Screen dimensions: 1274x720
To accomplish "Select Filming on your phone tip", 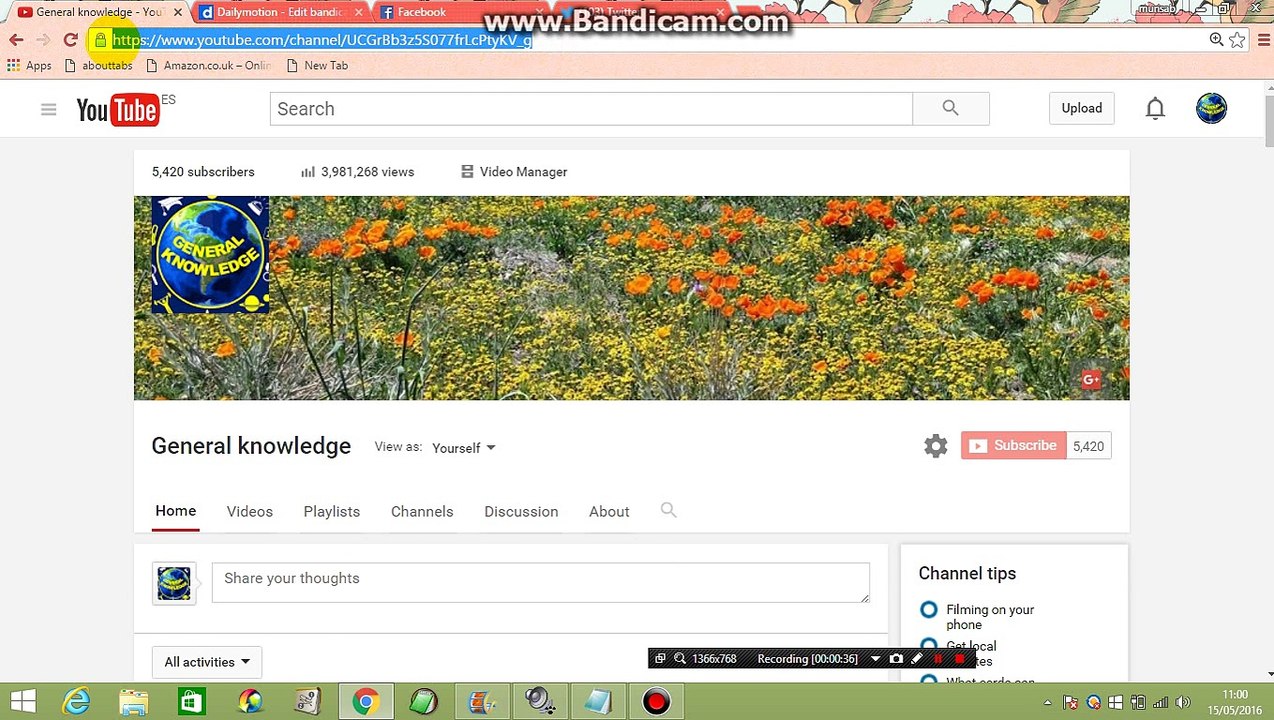I will tap(929, 610).
